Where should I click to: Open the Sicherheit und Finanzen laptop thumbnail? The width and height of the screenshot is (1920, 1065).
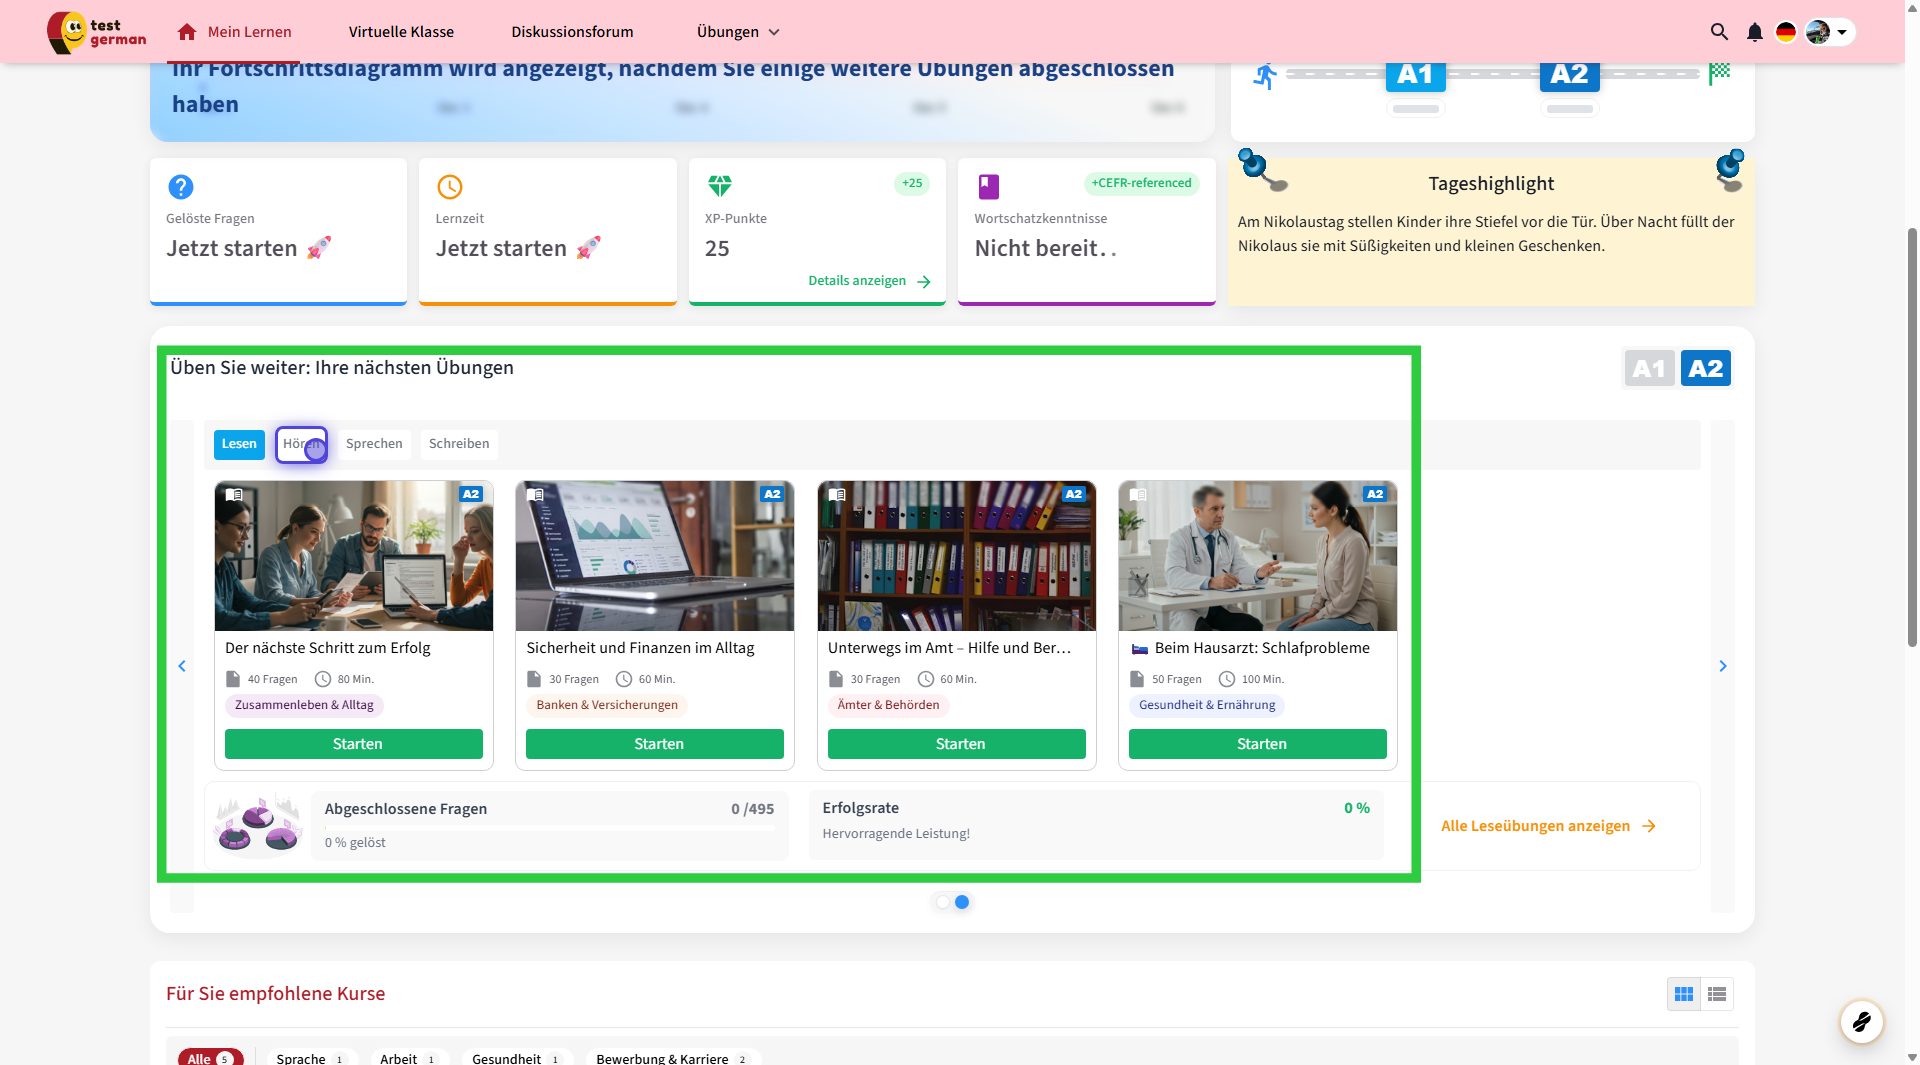click(655, 556)
